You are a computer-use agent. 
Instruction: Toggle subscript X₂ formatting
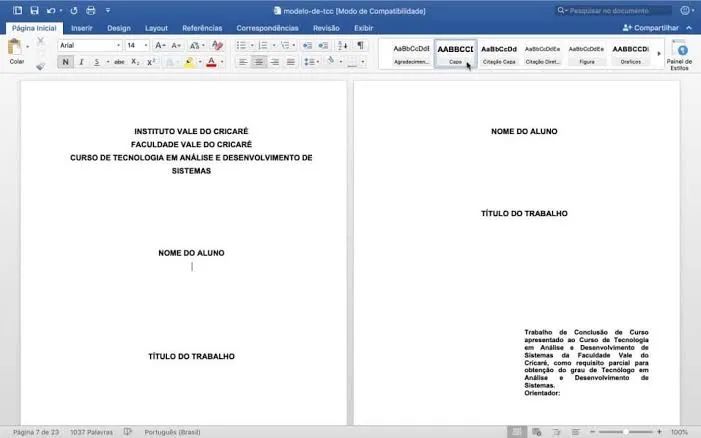pos(135,62)
